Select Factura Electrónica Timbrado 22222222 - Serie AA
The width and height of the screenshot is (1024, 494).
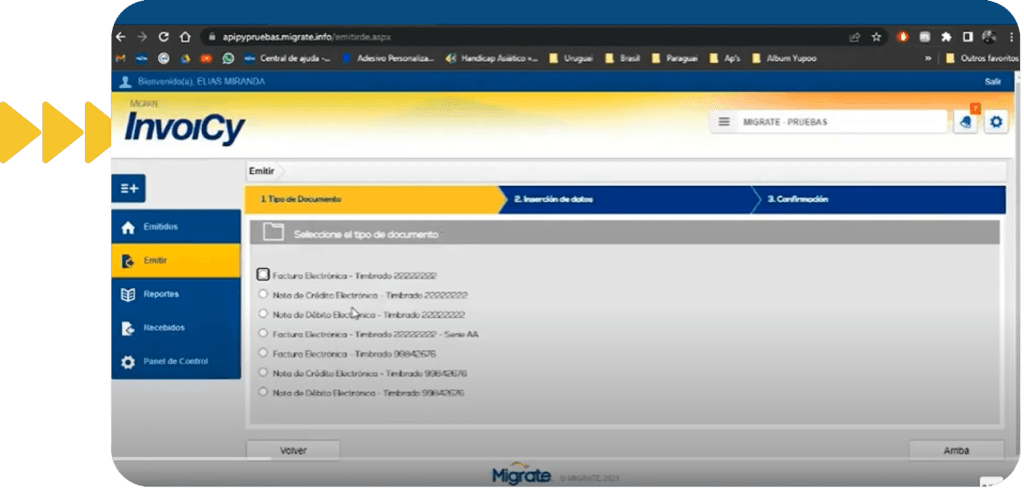(263, 333)
